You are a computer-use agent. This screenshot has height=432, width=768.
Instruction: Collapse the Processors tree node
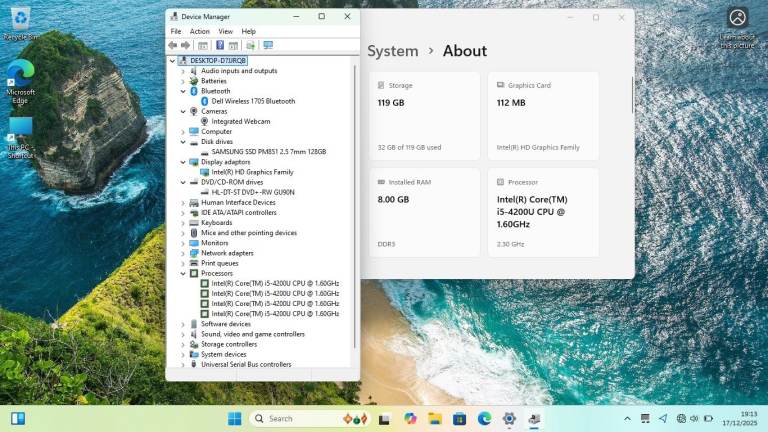(183, 273)
